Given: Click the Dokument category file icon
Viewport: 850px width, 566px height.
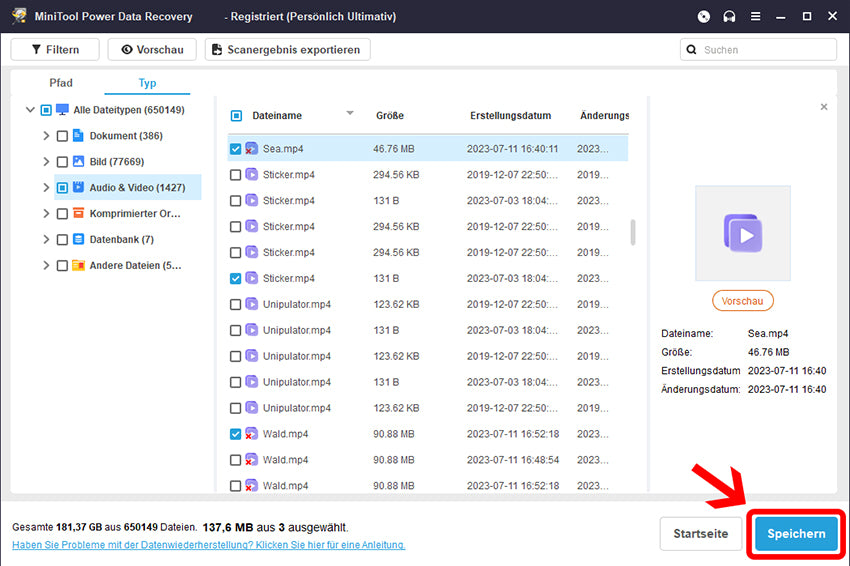Looking at the screenshot, I should click(x=78, y=136).
